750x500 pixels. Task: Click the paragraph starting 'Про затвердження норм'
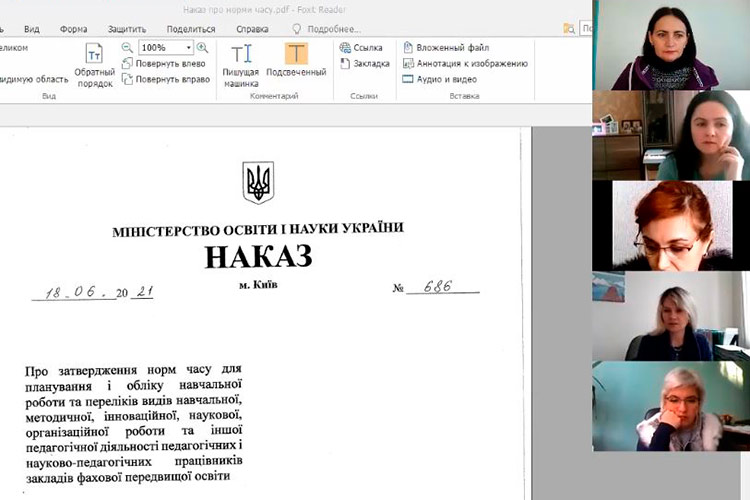[134, 423]
